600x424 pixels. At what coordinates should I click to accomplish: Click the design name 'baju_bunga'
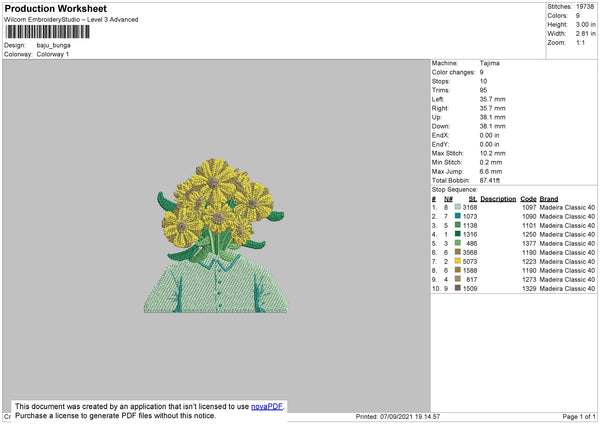(x=54, y=45)
